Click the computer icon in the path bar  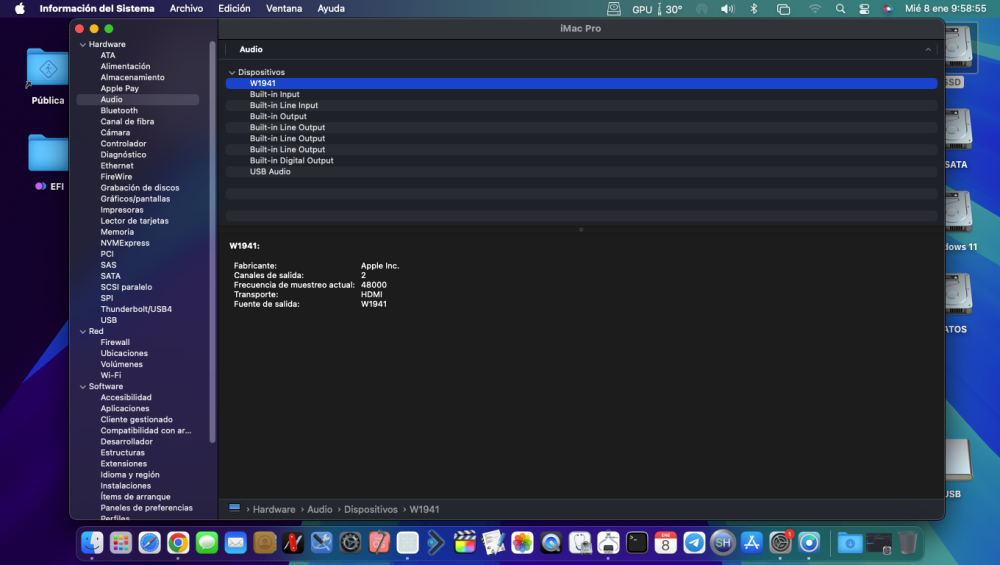[234, 508]
